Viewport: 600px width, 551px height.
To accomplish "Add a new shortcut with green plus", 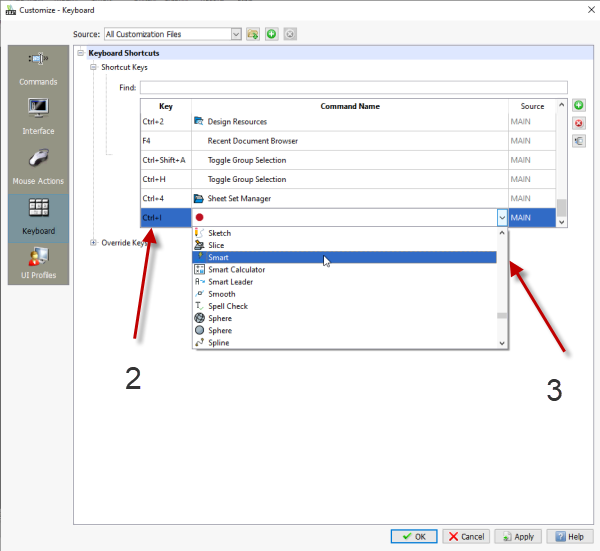I will coord(579,105).
